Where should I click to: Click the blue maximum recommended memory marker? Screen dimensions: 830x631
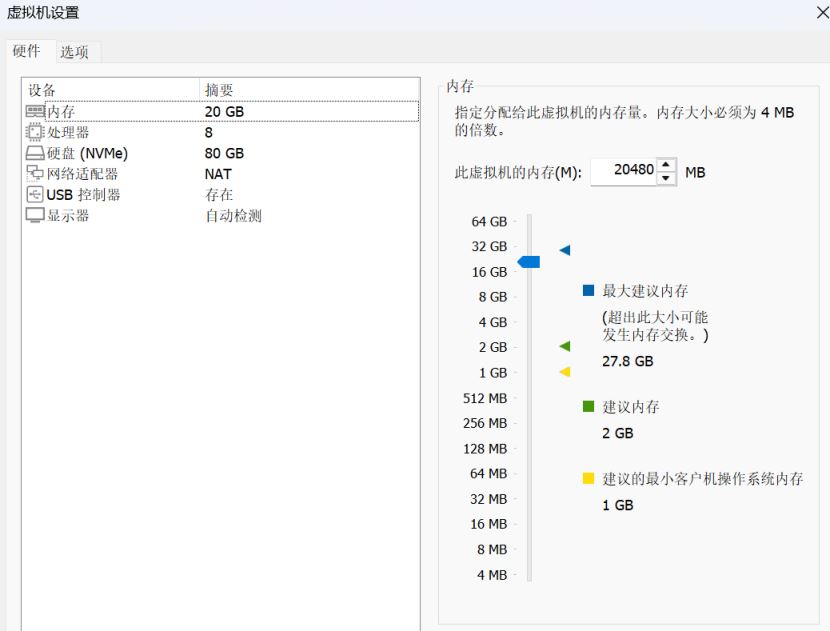565,250
